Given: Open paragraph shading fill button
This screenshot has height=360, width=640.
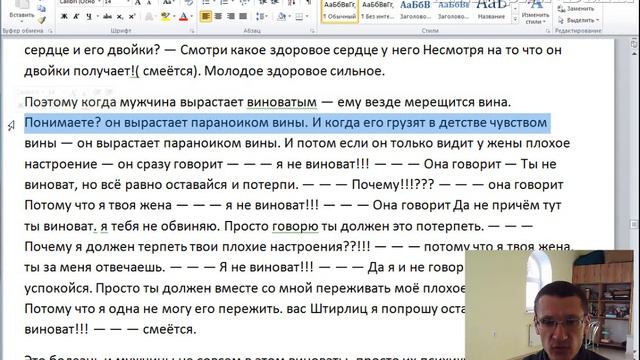Looking at the screenshot, I should click(x=281, y=17).
